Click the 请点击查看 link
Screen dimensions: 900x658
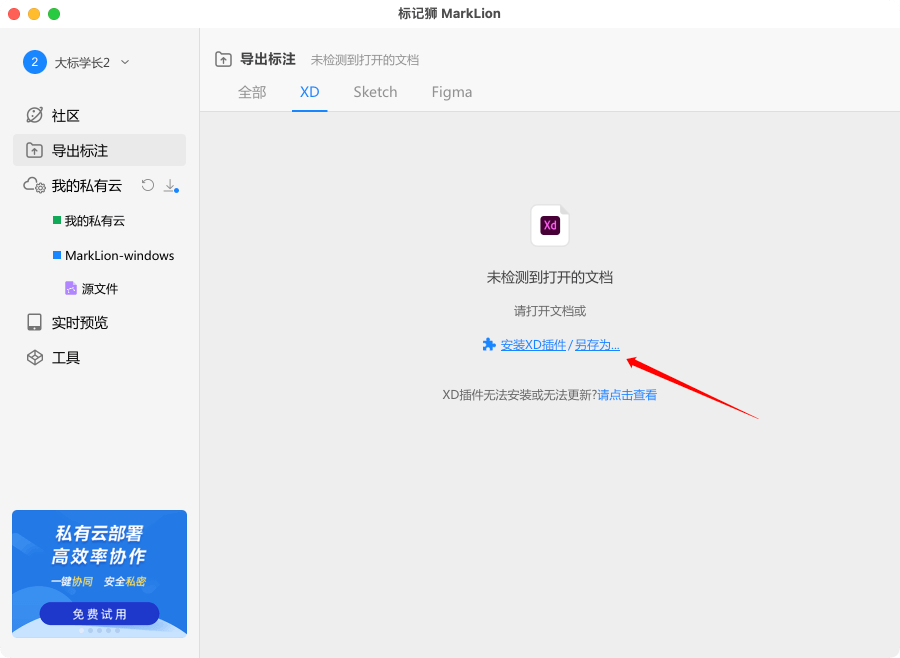coord(627,394)
